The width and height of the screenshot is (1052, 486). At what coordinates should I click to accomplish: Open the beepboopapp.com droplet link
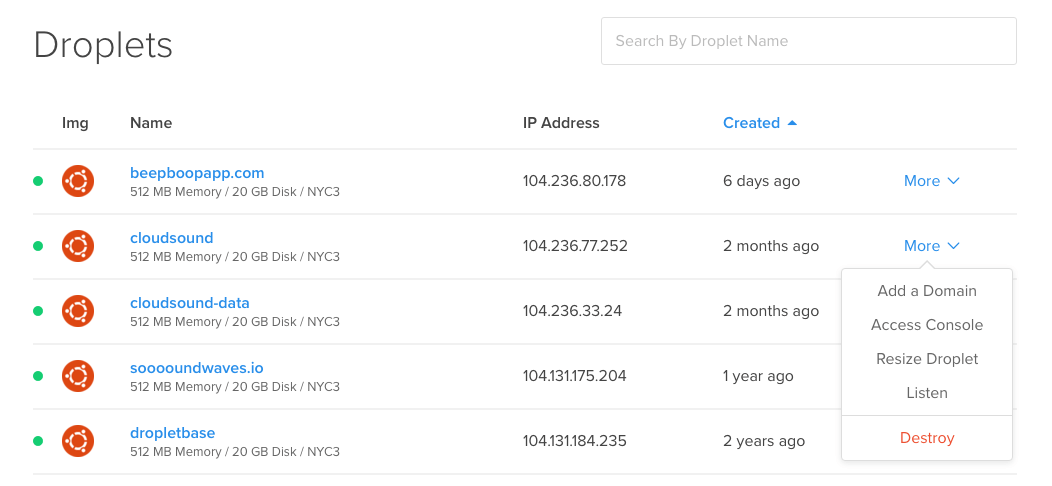[197, 173]
